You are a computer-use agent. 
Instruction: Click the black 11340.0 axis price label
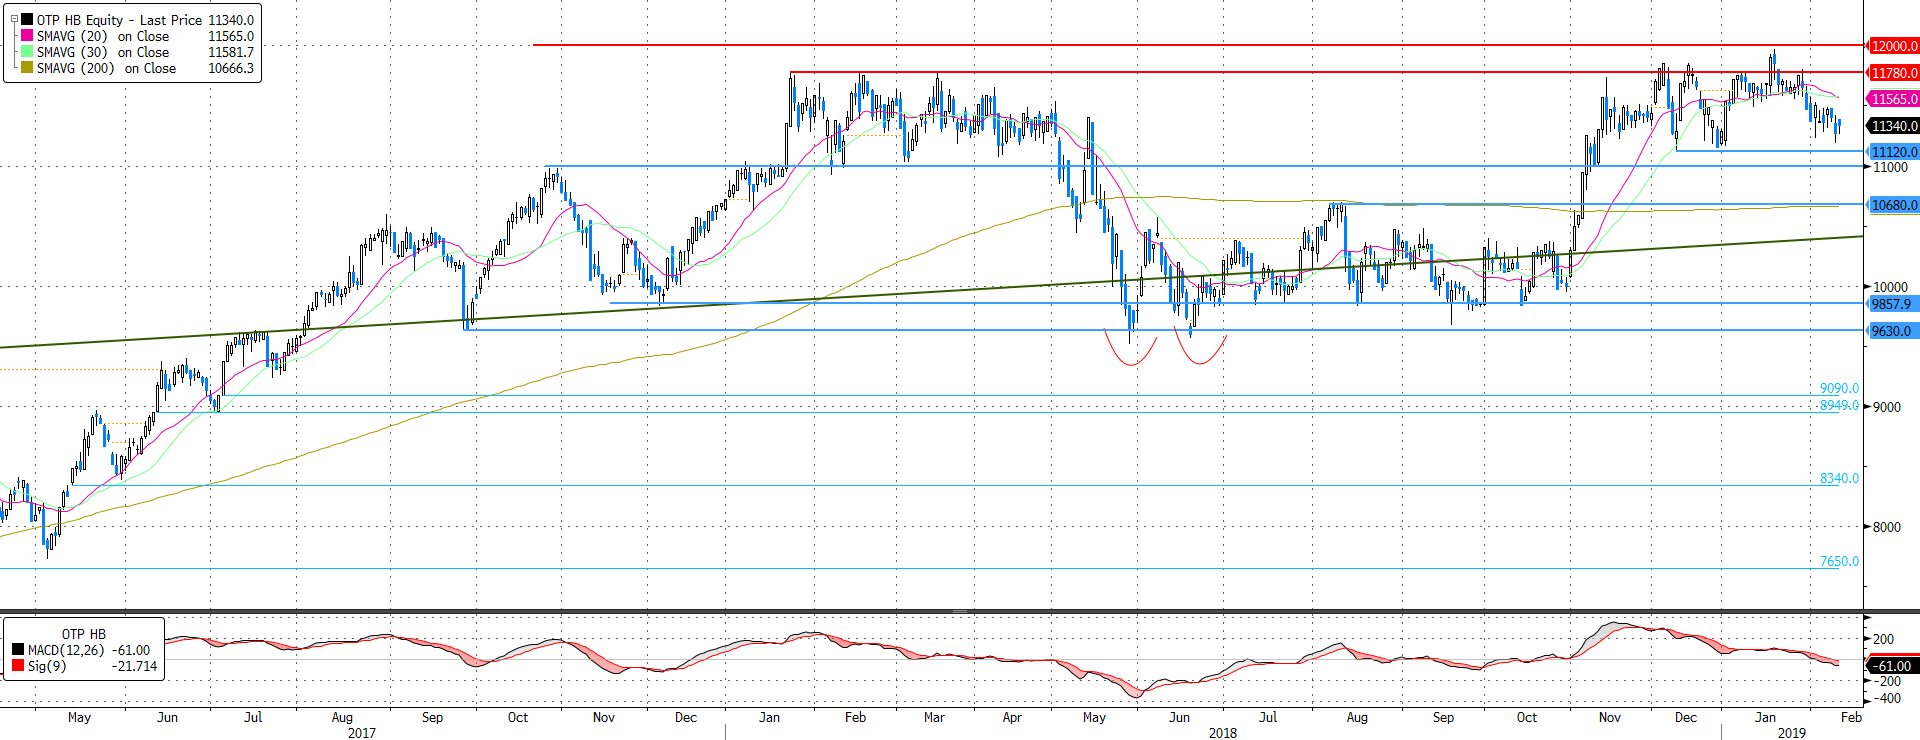[x=1894, y=126]
